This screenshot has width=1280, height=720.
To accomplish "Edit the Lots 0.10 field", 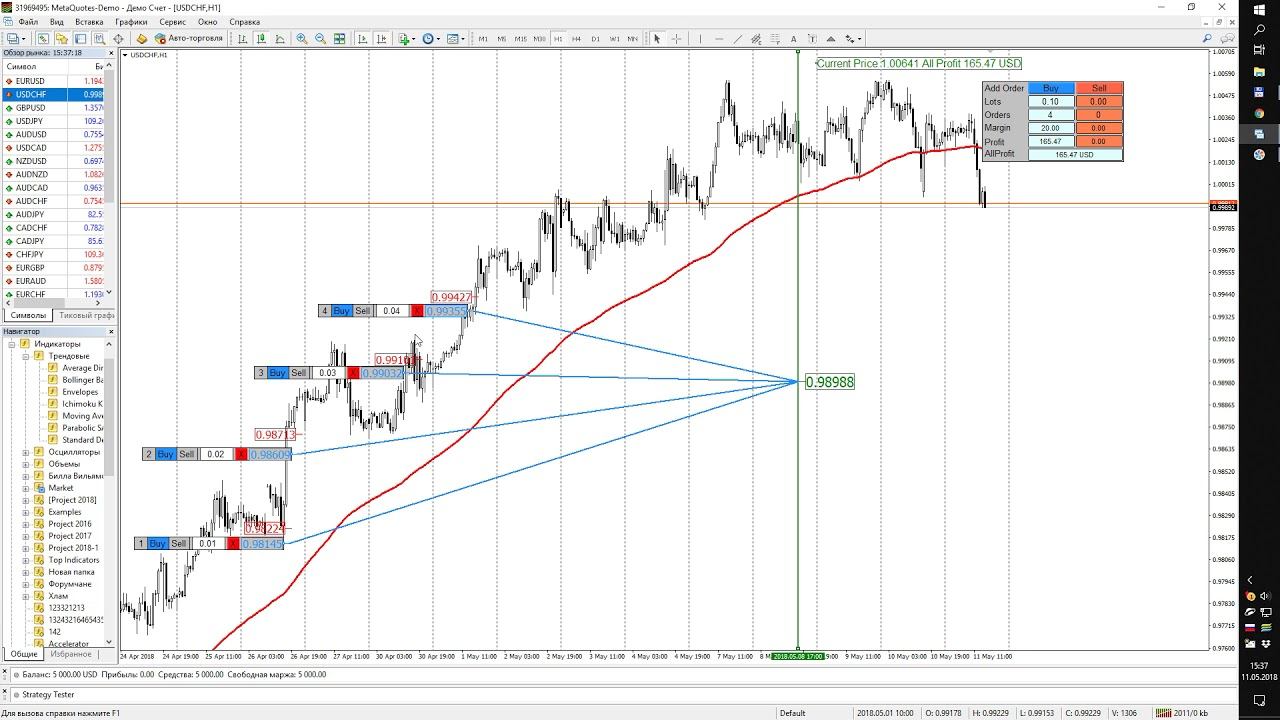I will (1051, 101).
